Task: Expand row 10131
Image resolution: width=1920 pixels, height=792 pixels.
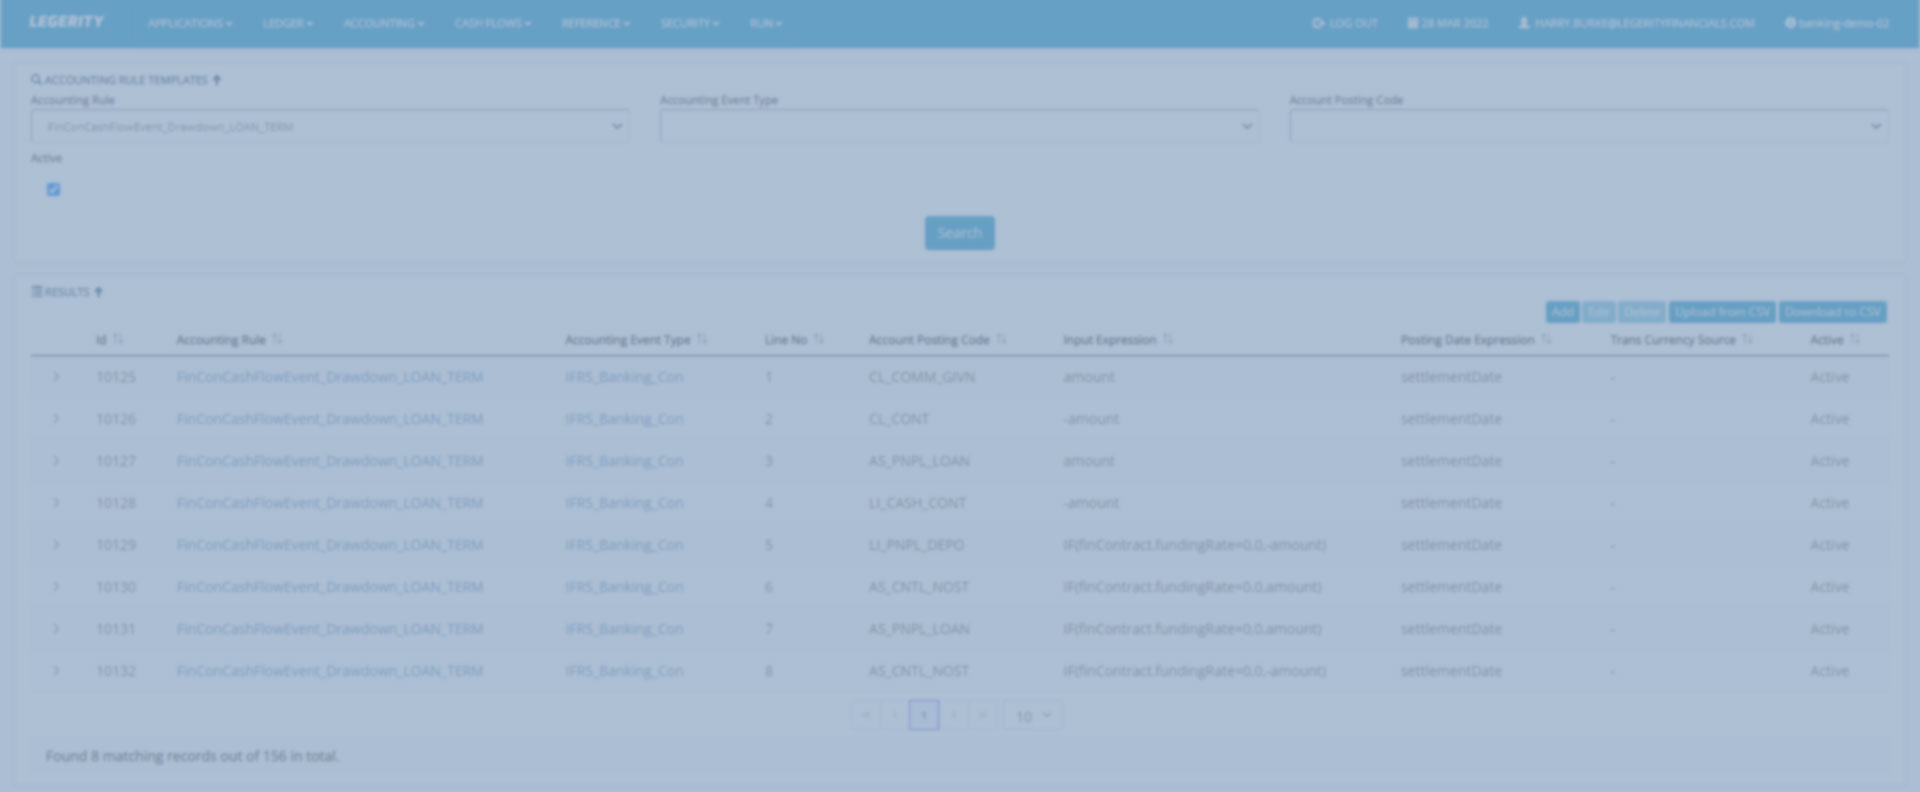Action: 56,629
